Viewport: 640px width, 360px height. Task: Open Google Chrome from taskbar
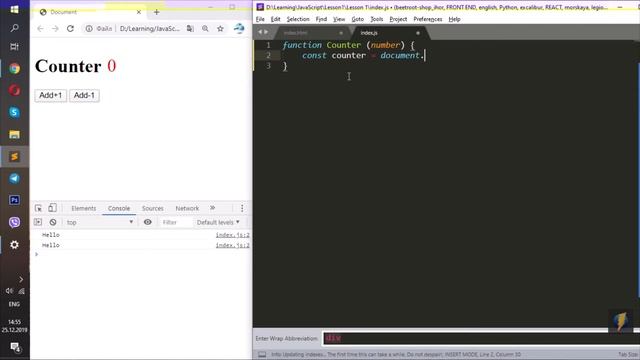(x=14, y=69)
